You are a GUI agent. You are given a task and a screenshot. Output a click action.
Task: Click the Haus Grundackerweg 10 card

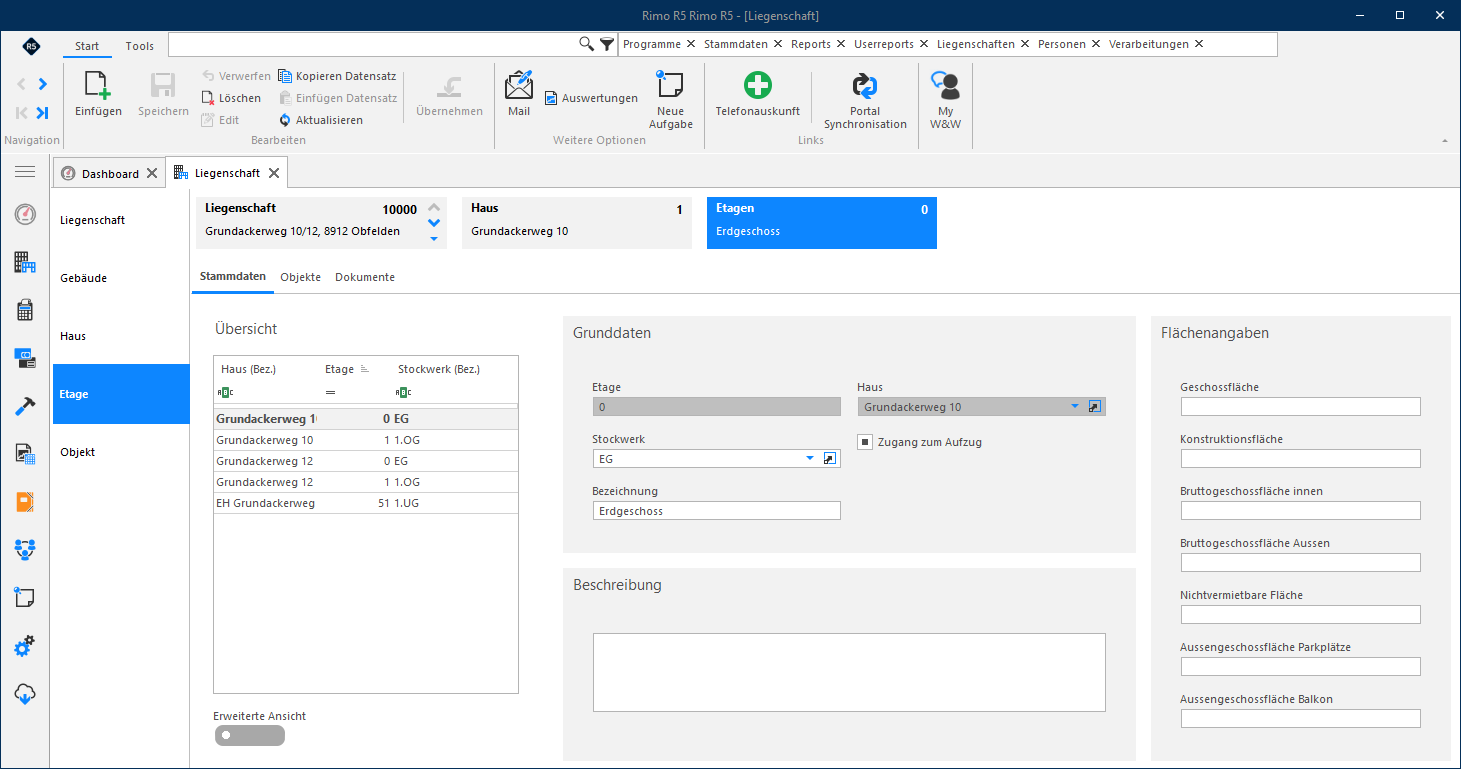pyautogui.click(x=577, y=222)
